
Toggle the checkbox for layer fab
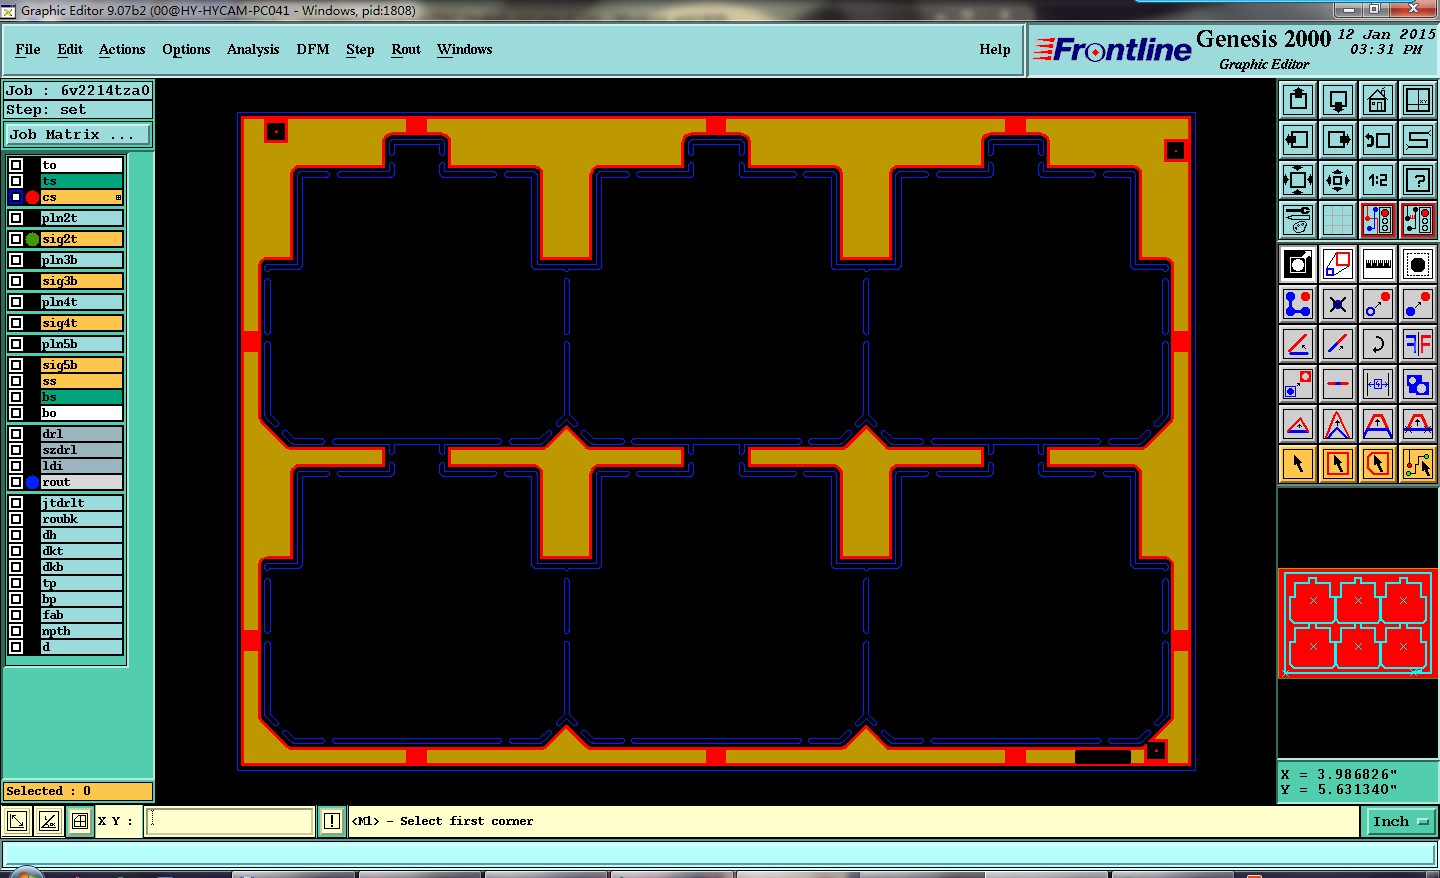click(16, 615)
